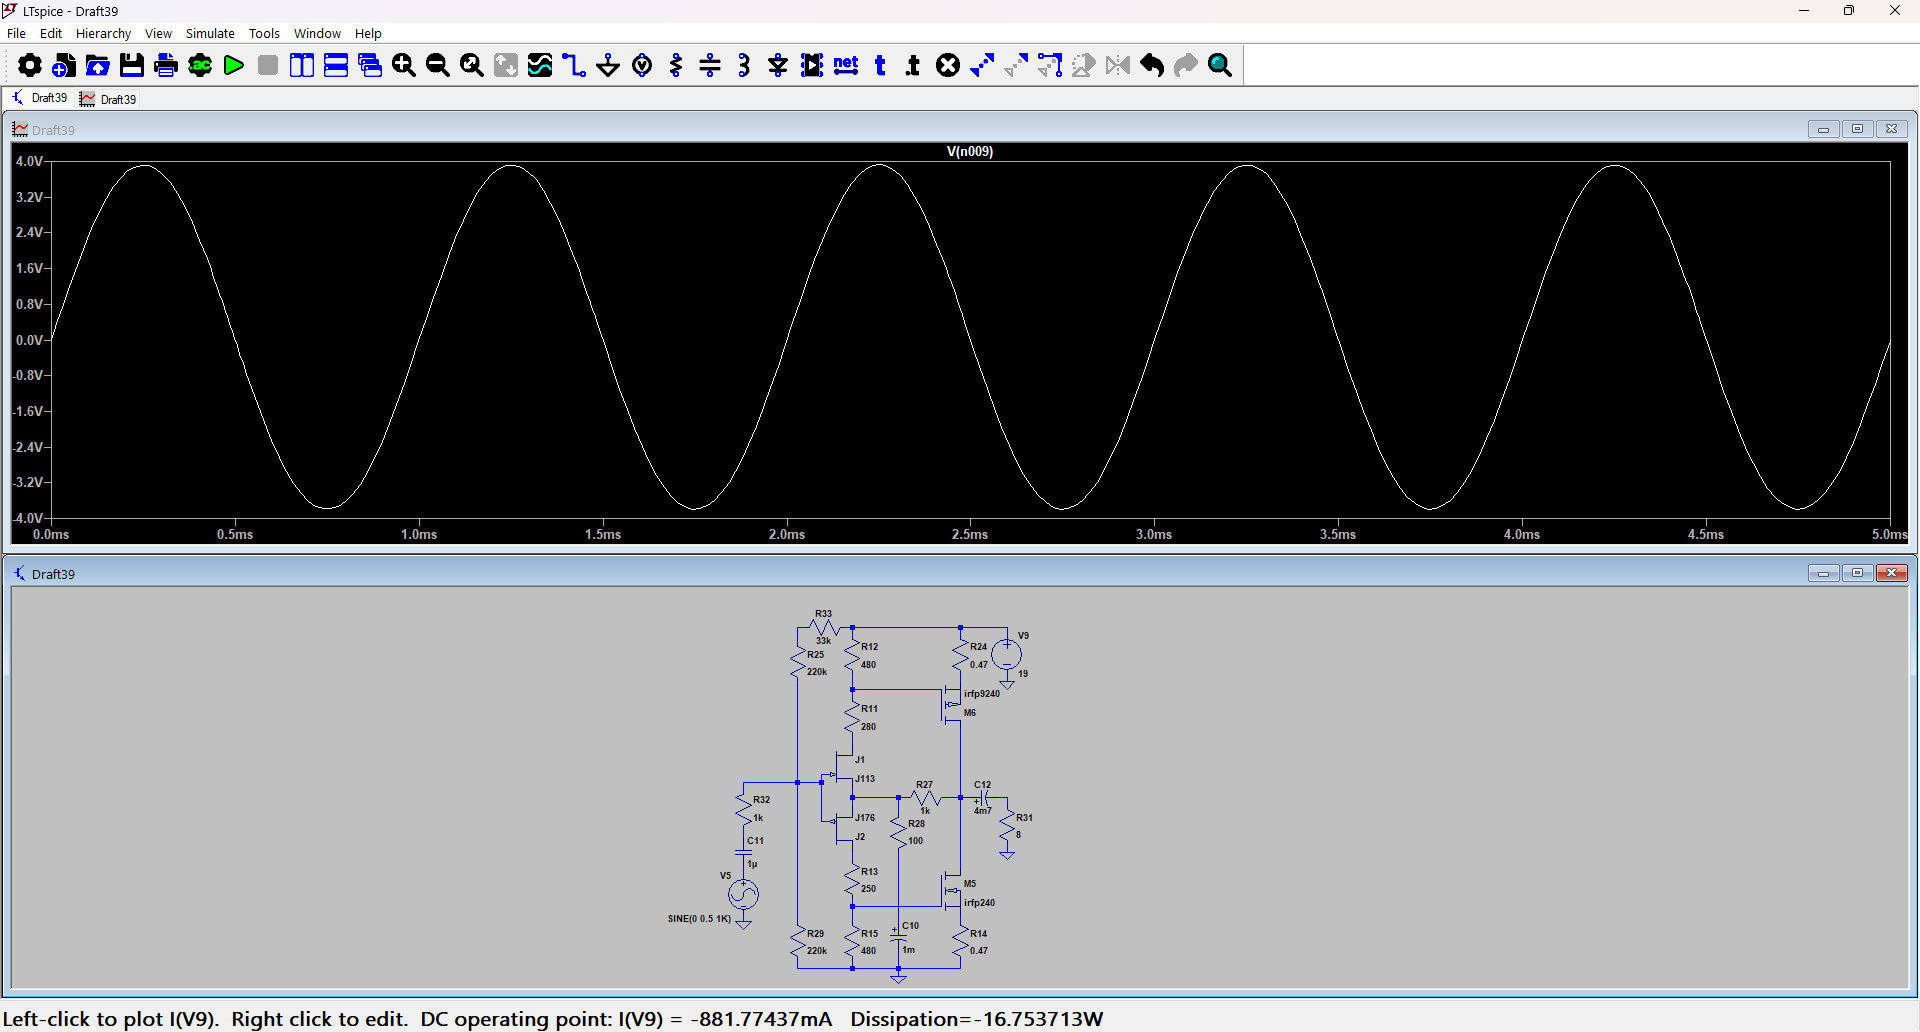This screenshot has width=1920, height=1032.
Task: Add a net label
Action: point(846,66)
